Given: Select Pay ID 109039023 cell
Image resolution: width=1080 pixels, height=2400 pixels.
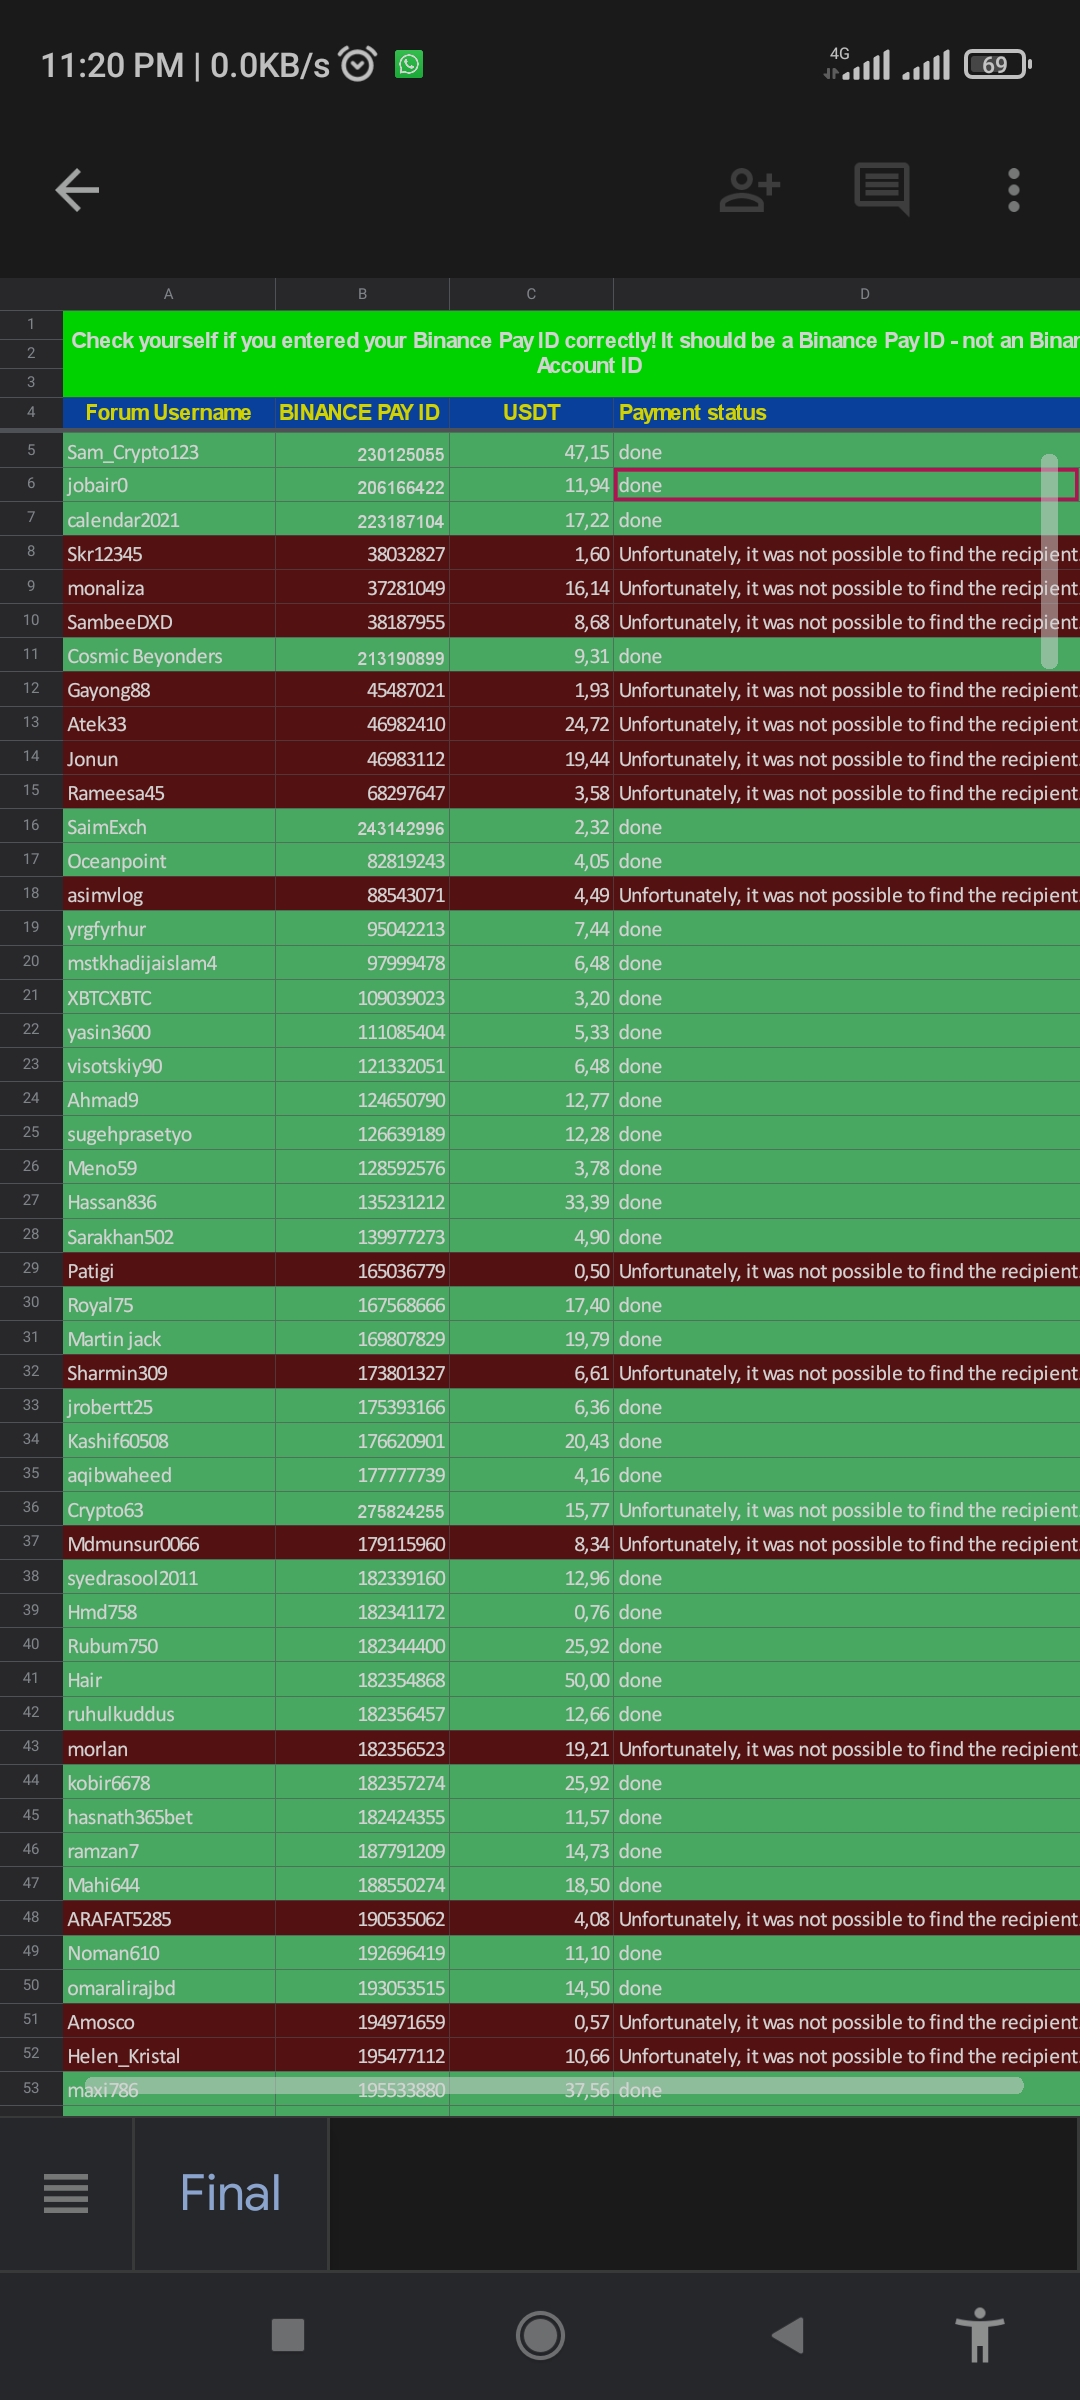Looking at the screenshot, I should [x=362, y=998].
